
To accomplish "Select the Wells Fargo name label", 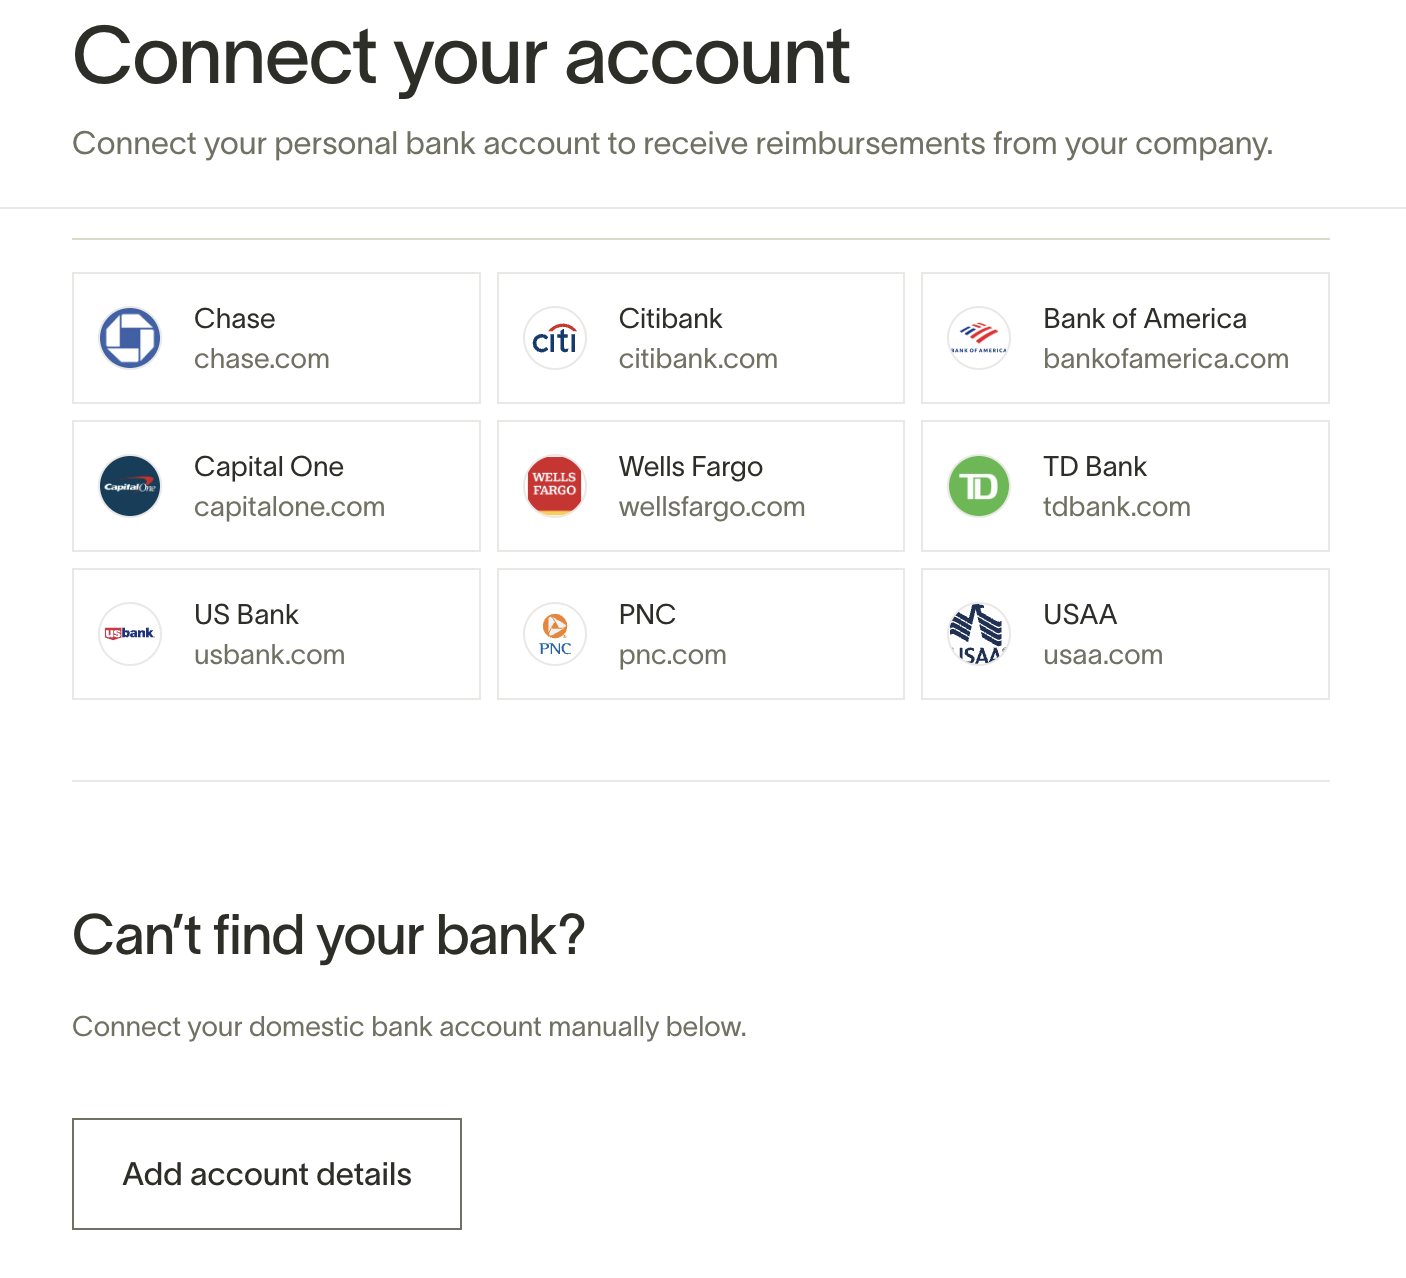I will [691, 467].
